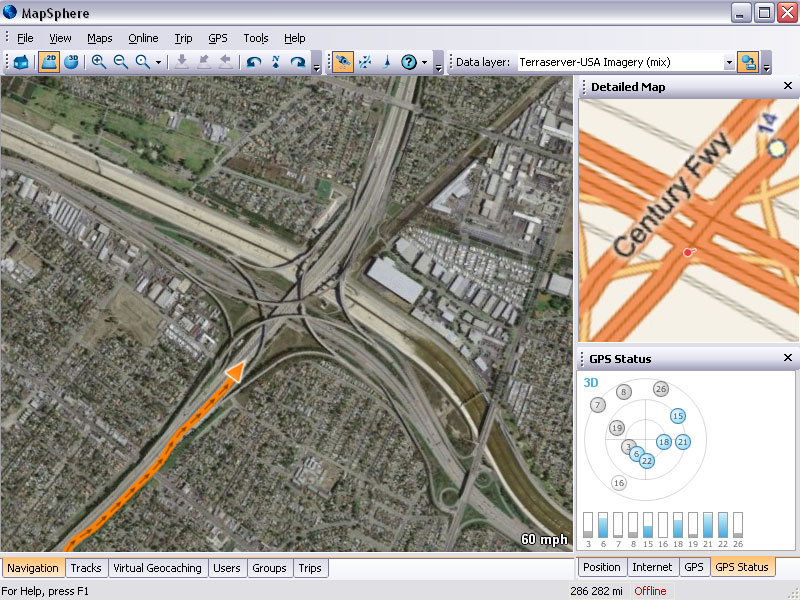
Task: Open the GPS menu
Action: click(218, 38)
